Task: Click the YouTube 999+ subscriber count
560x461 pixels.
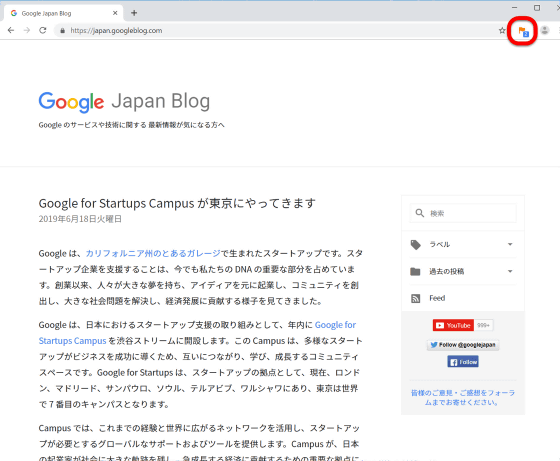Action: point(484,325)
